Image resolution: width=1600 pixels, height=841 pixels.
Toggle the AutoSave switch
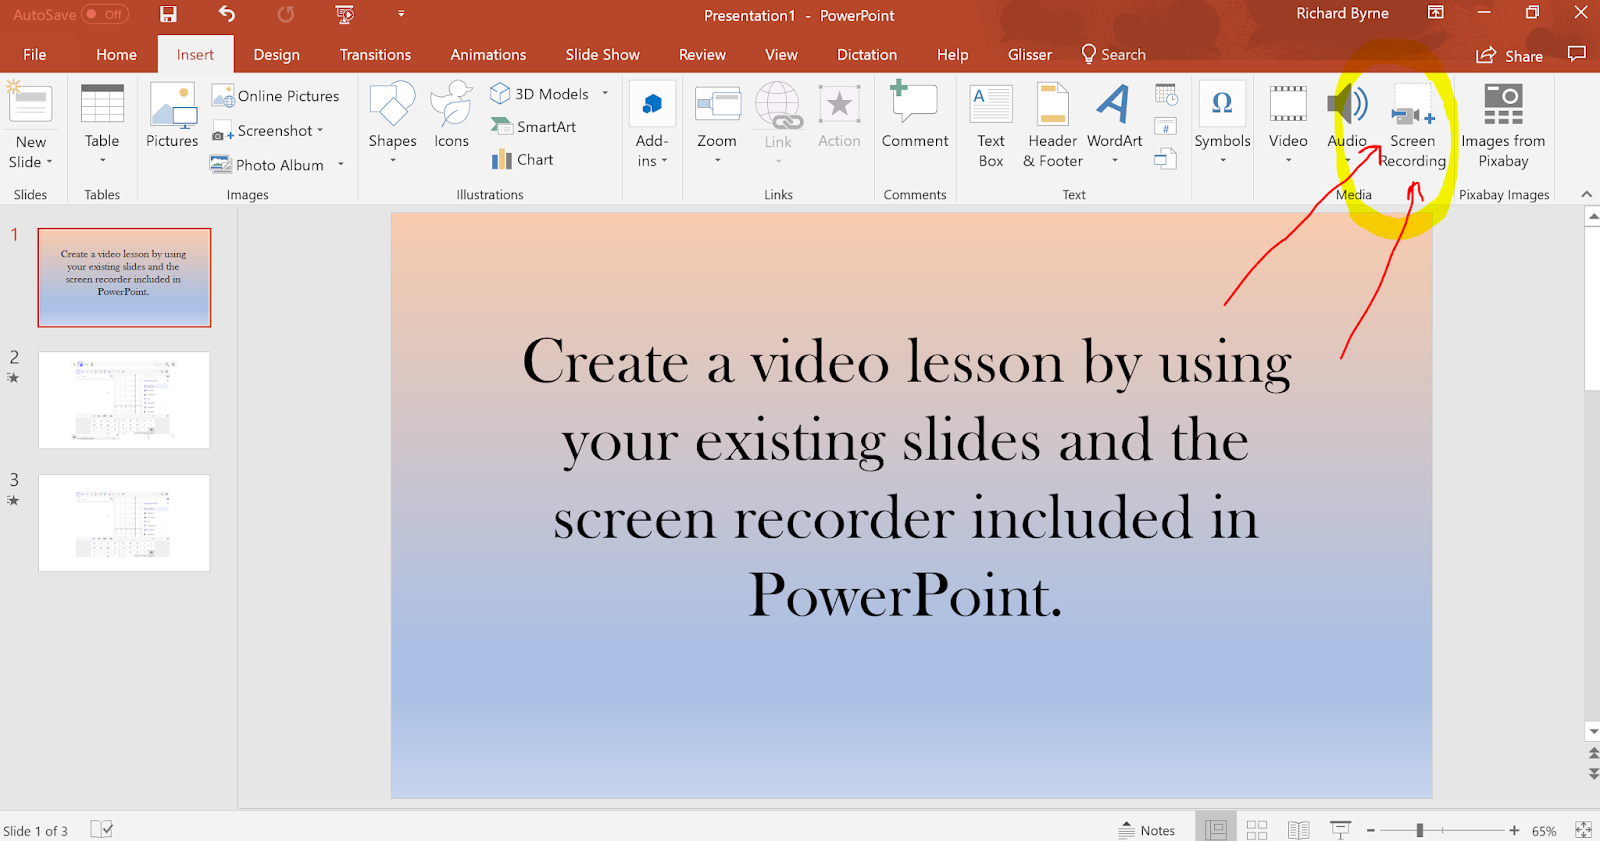coord(105,14)
